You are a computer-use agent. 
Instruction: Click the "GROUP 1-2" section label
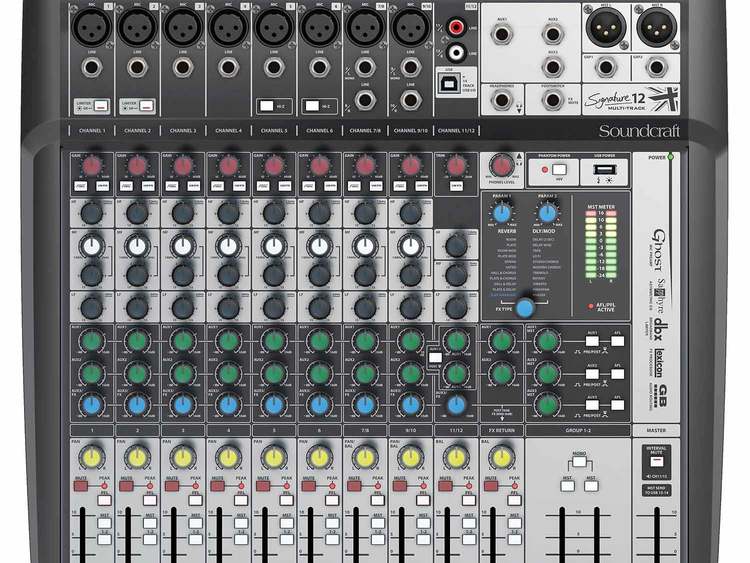tap(578, 431)
